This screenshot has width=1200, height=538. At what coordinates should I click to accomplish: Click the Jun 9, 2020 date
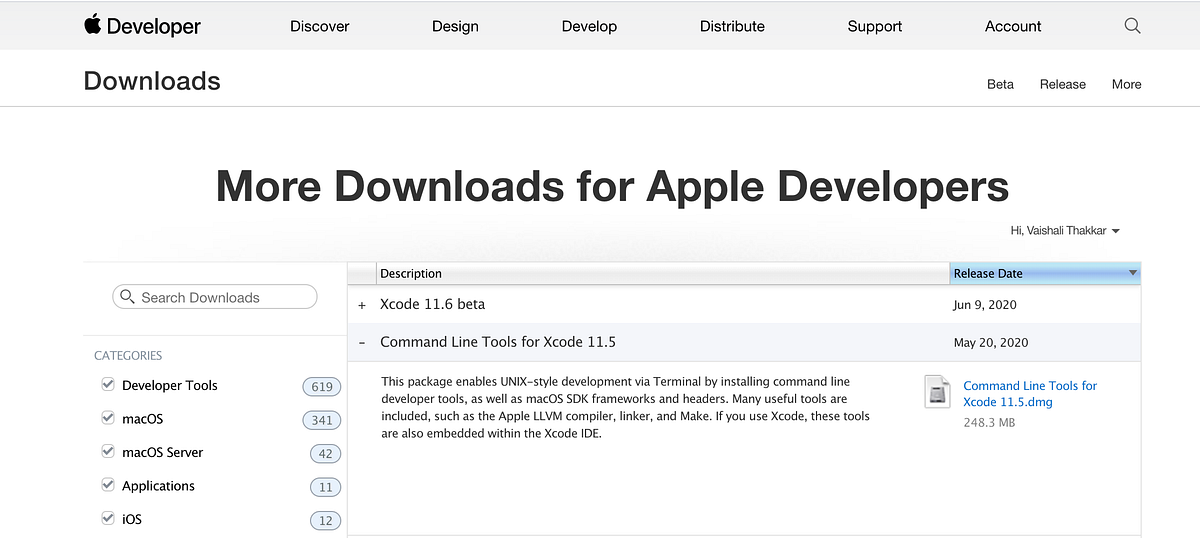point(985,305)
